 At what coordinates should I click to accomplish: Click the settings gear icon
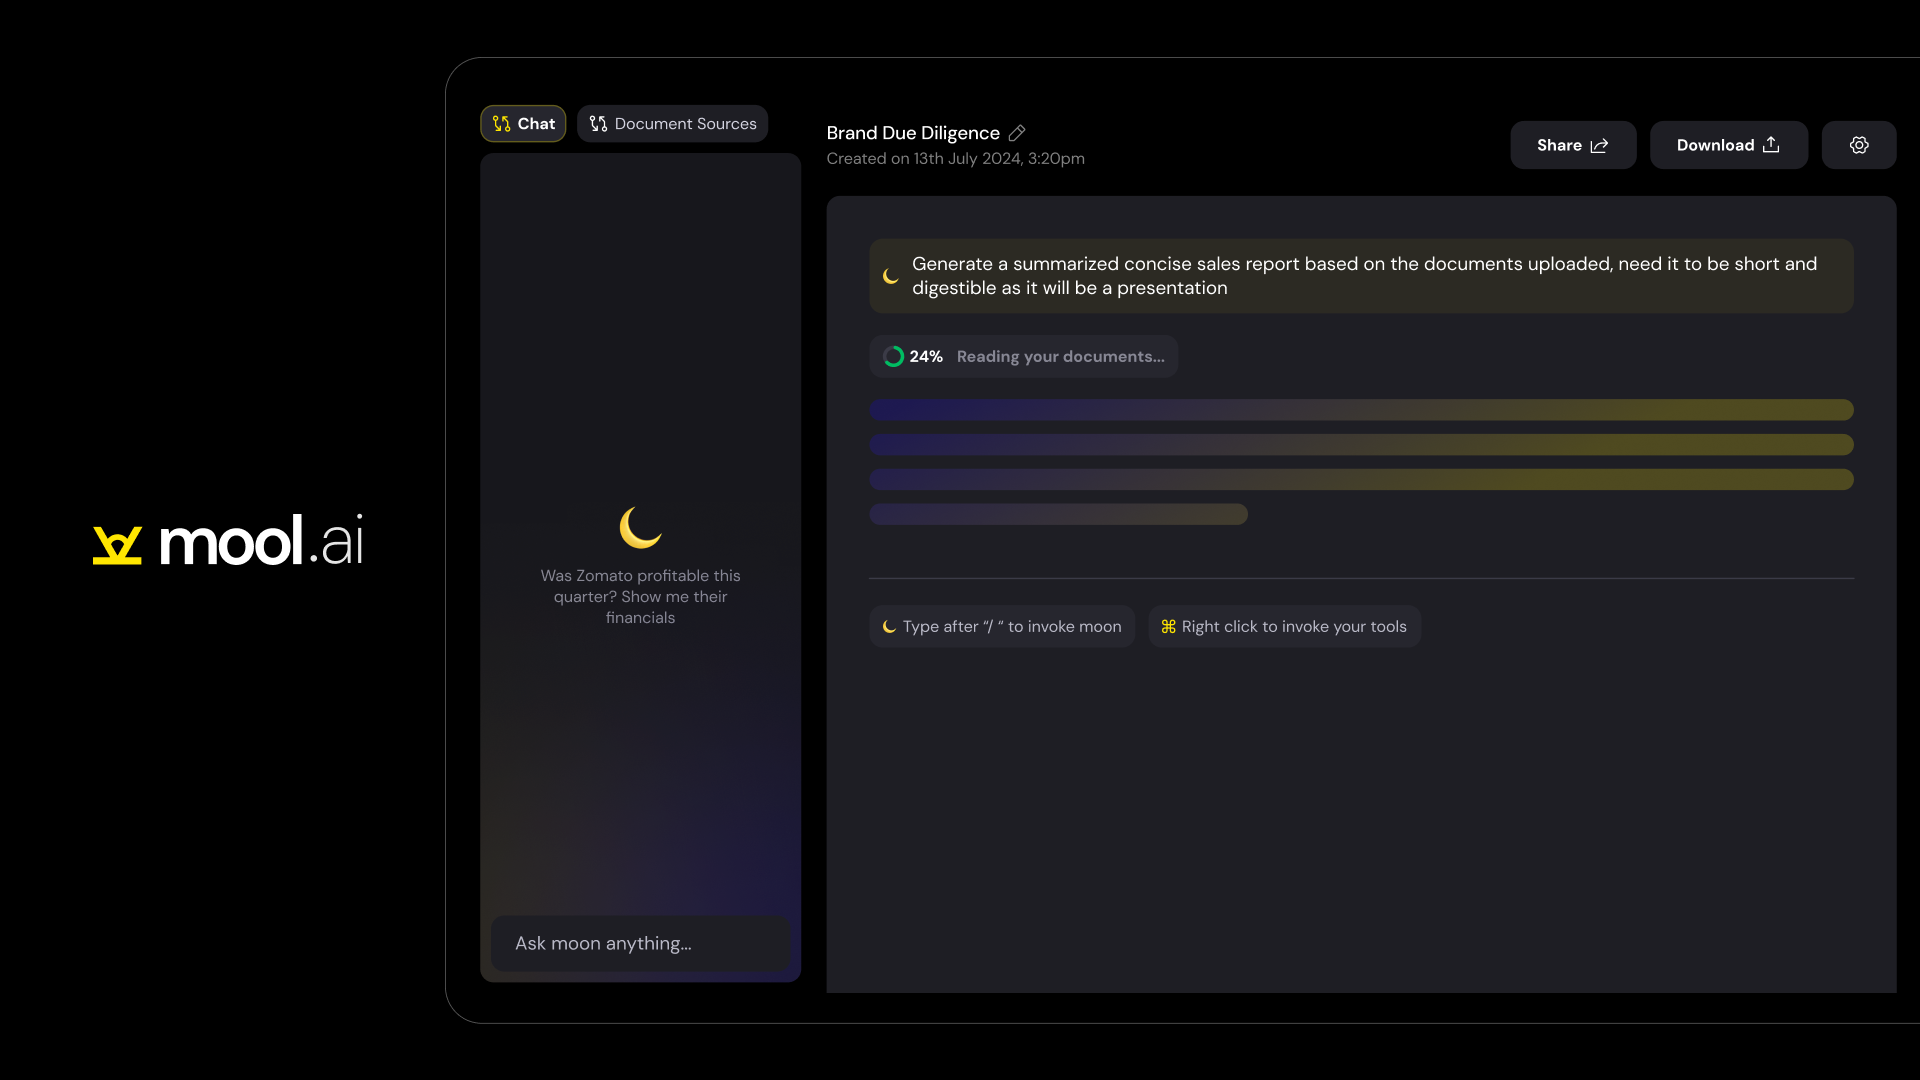1858,145
